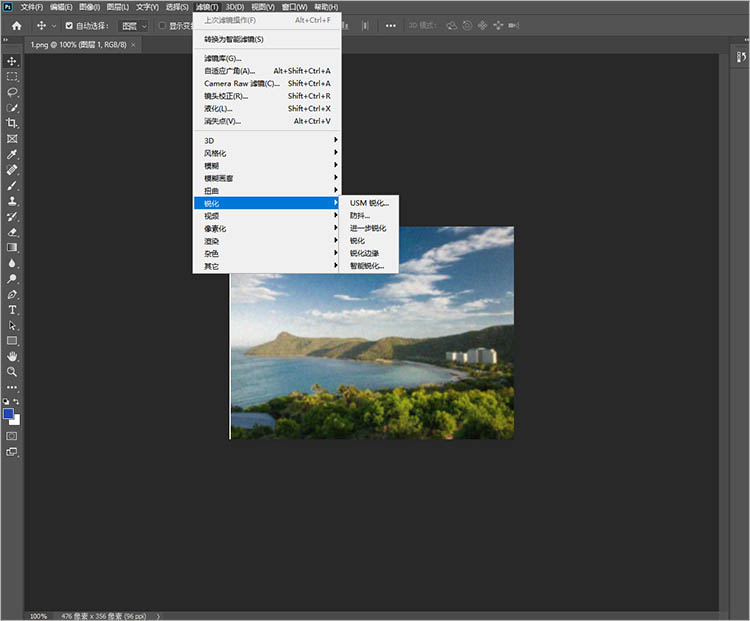This screenshot has height=621, width=750.
Task: Open collapsed right panel icon
Action: coord(741,57)
